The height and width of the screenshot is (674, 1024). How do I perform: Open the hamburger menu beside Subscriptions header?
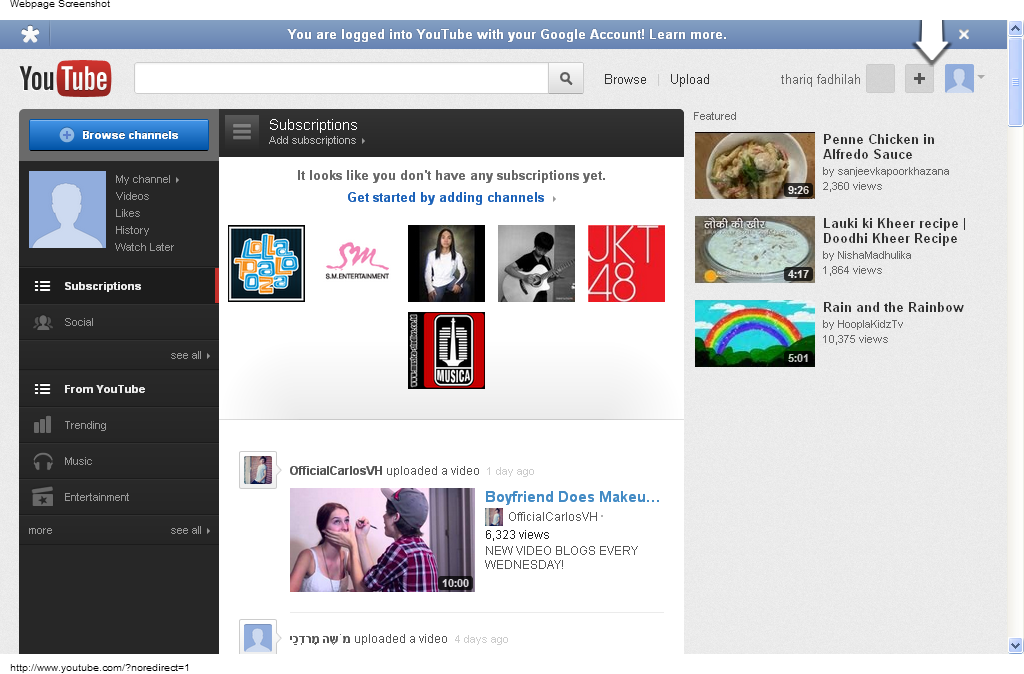[240, 130]
